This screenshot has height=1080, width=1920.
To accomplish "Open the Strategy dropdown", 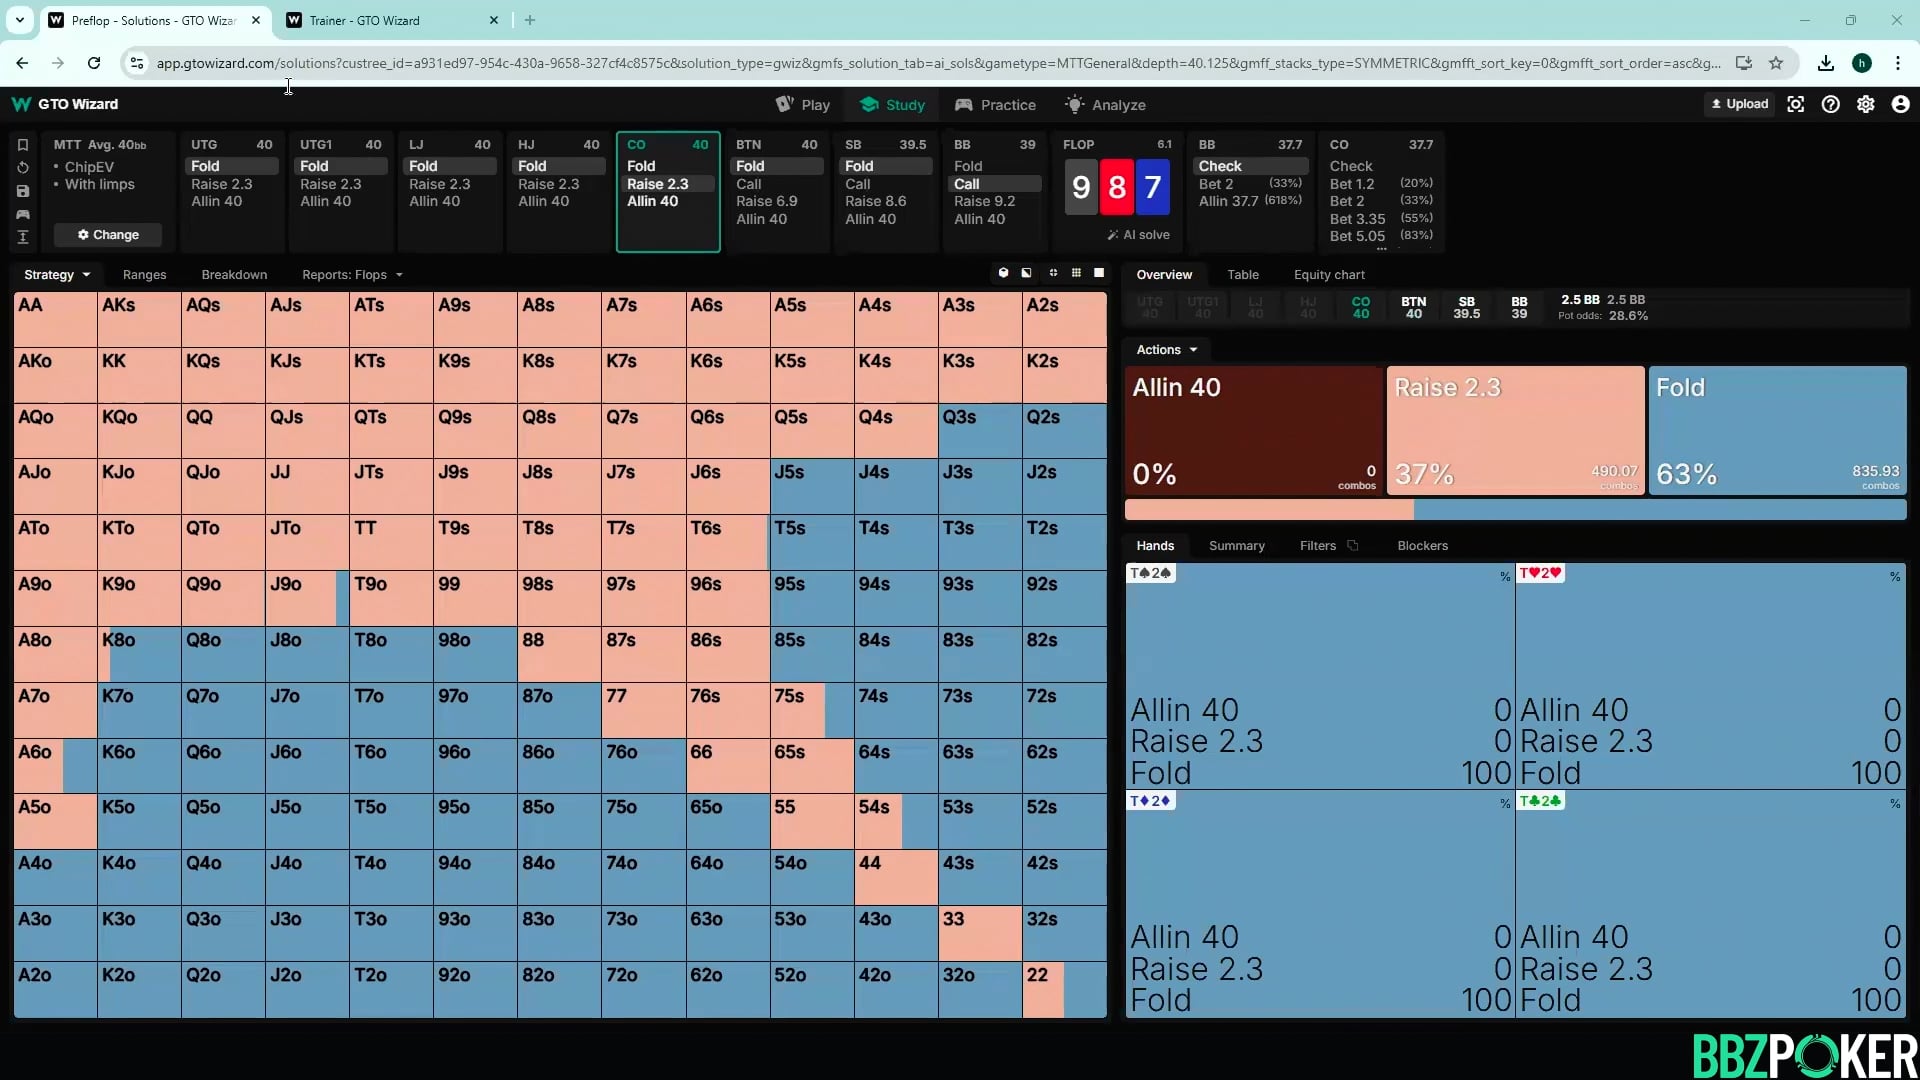I will [x=57, y=274].
